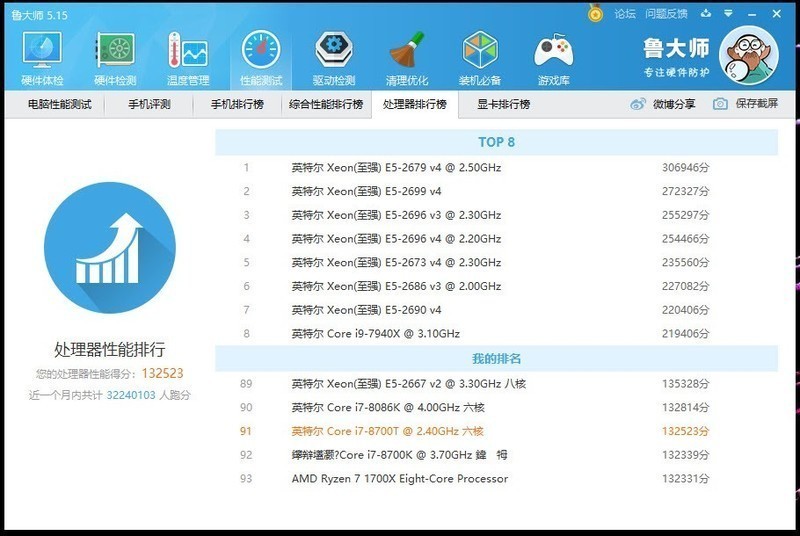This screenshot has height=536, width=800.
Task: Click the 135328分 score
Action: tap(685, 384)
